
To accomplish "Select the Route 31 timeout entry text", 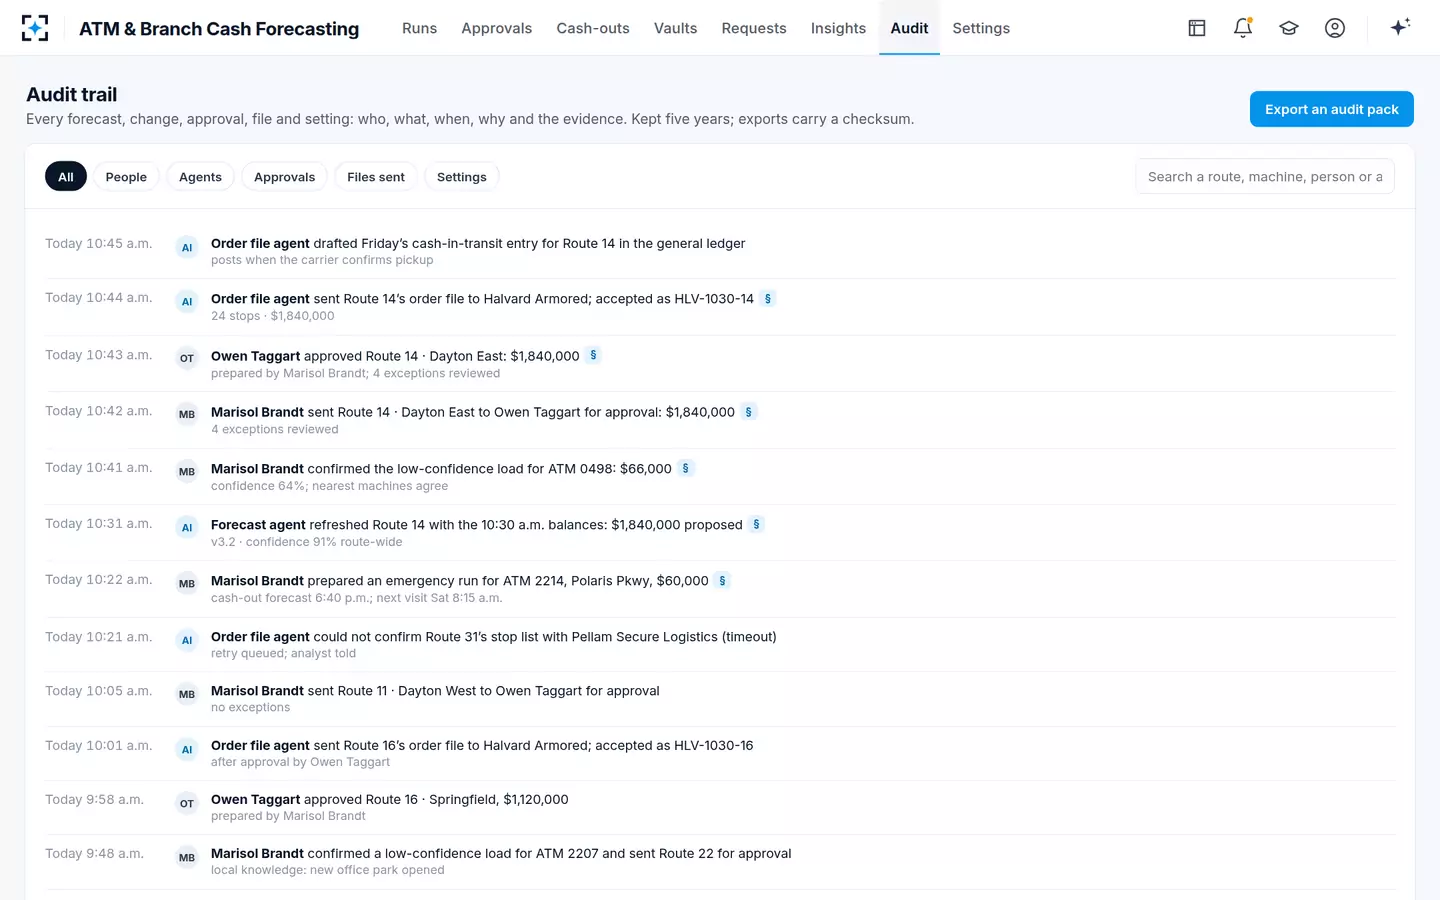I will click(x=494, y=637).
